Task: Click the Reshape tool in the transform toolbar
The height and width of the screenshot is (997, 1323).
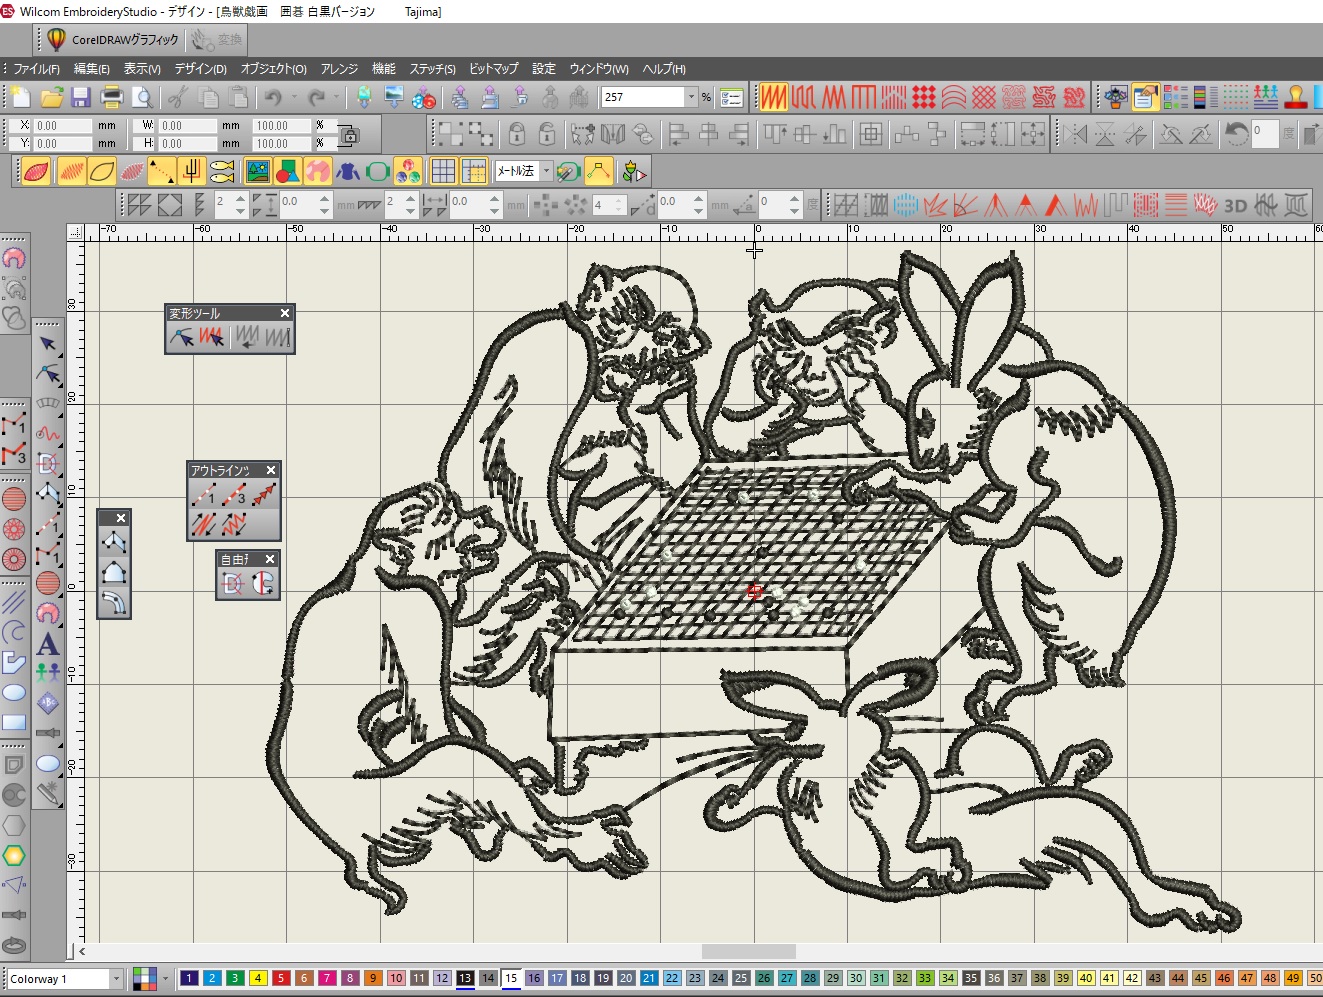Action: pos(182,337)
